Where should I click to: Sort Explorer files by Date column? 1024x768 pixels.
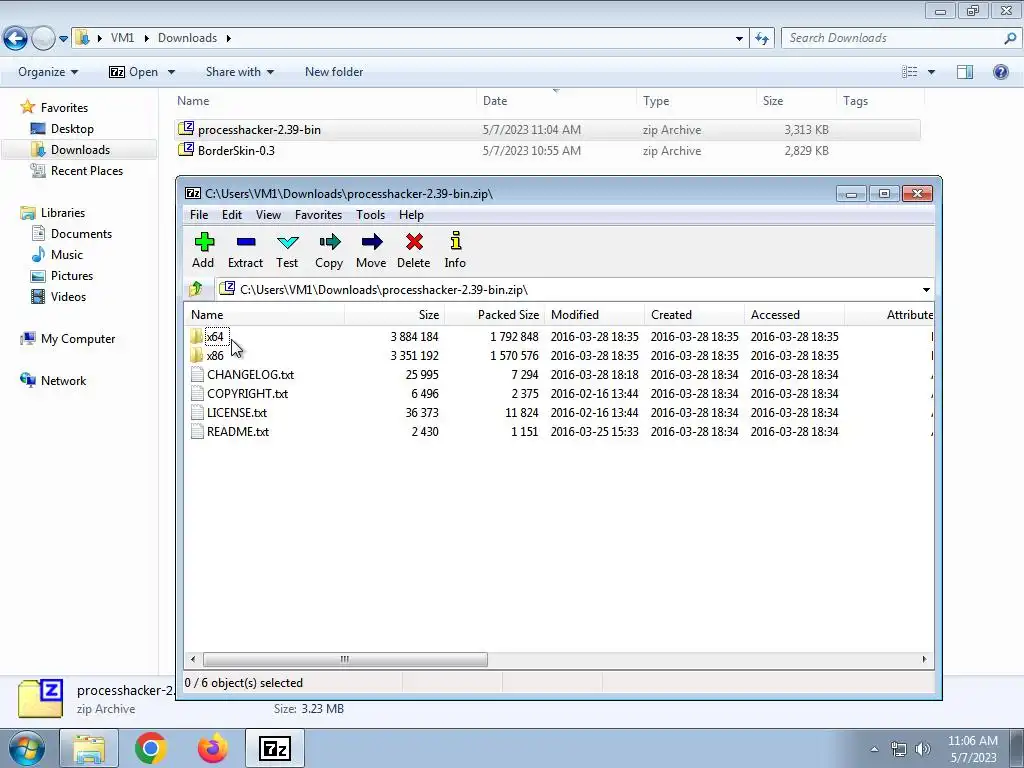(556, 101)
